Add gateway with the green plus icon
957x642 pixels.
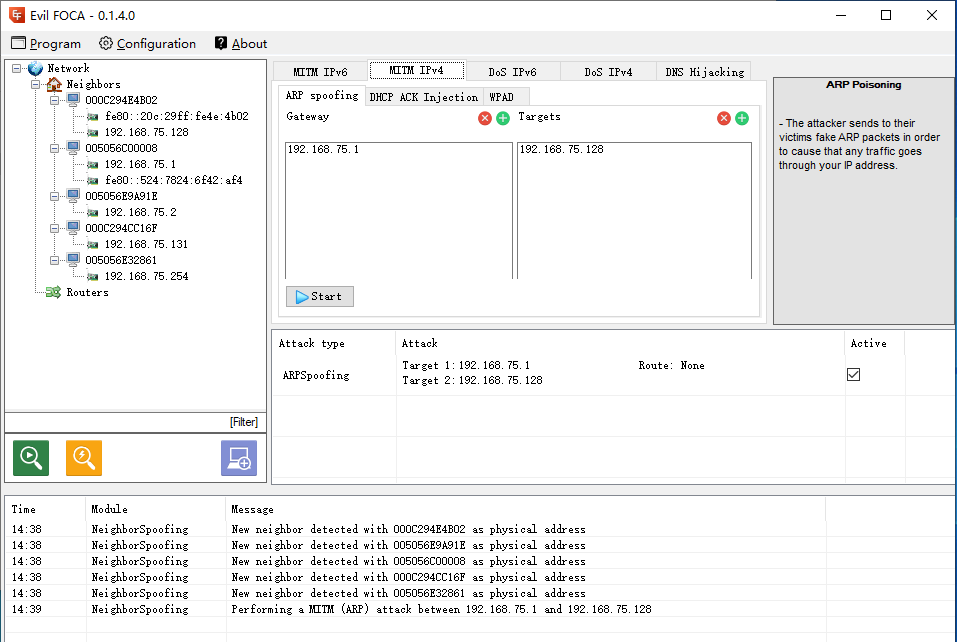pos(503,118)
